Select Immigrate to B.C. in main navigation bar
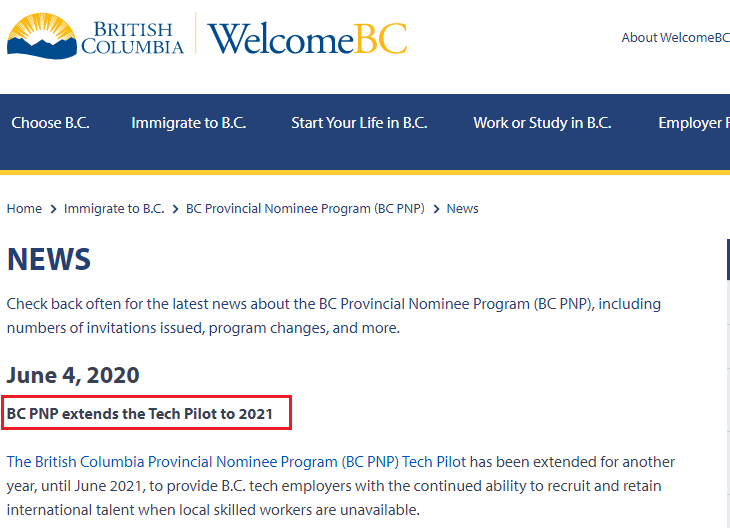Screen dimensions: 730x528 pos(188,123)
